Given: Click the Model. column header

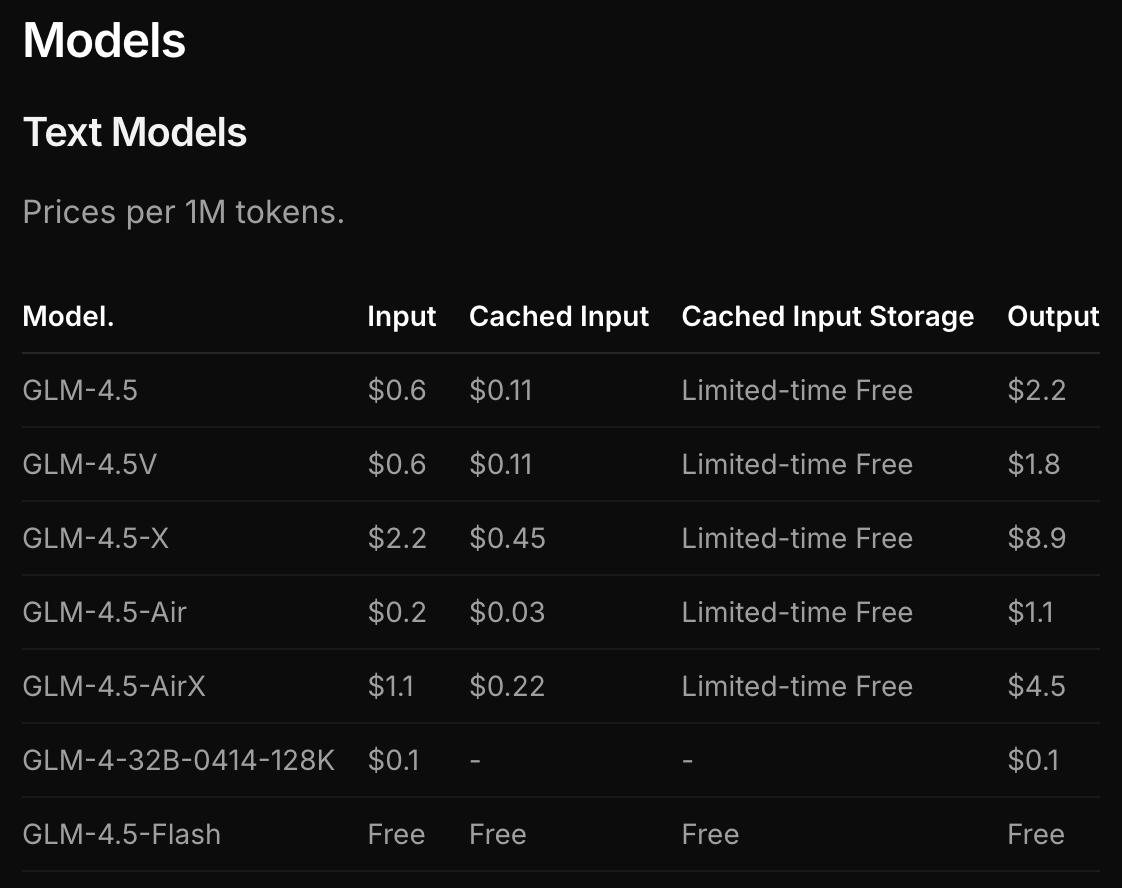Looking at the screenshot, I should (x=68, y=317).
